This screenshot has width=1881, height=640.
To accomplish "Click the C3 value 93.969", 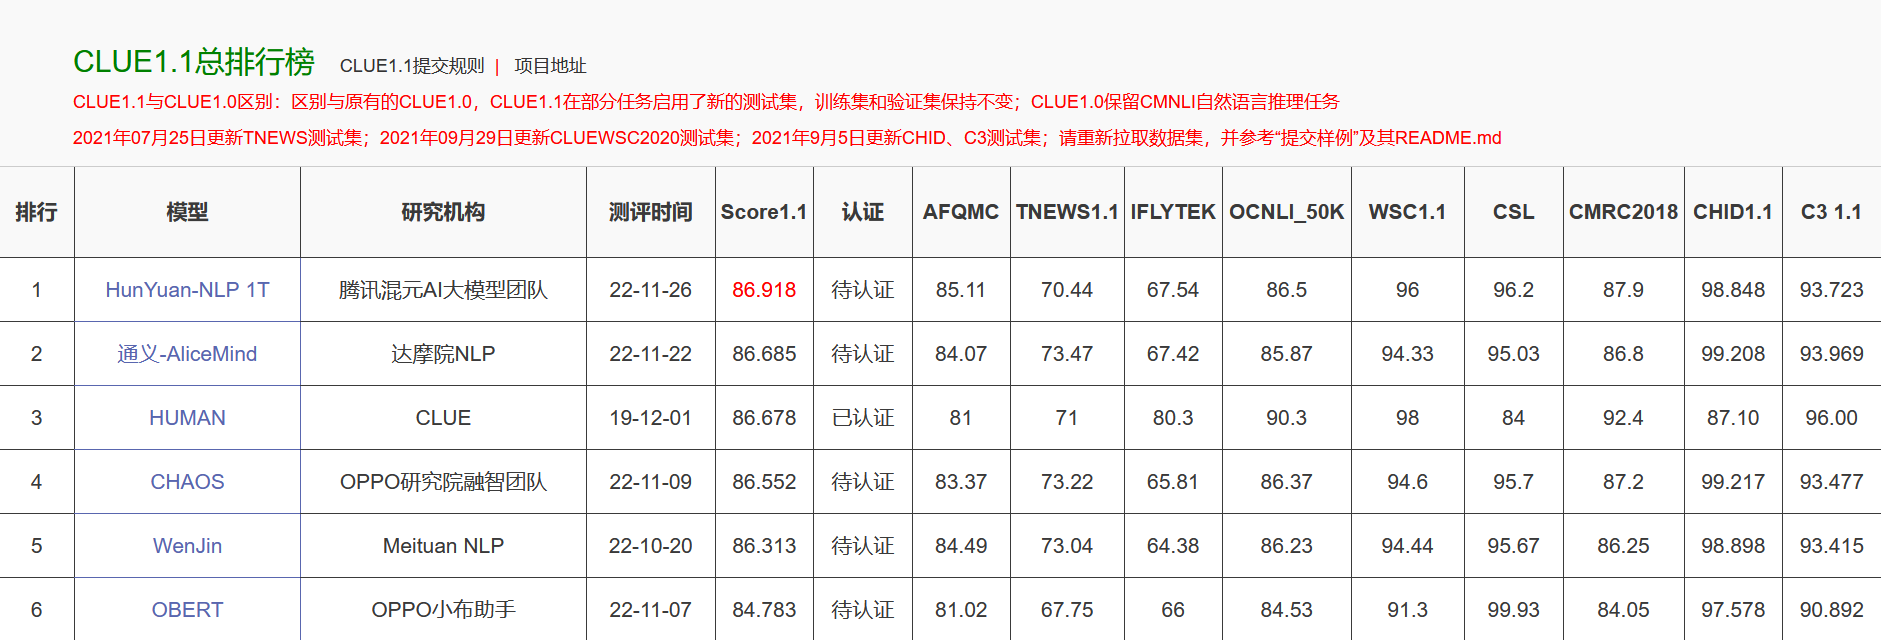I will pyautogui.click(x=1831, y=354).
